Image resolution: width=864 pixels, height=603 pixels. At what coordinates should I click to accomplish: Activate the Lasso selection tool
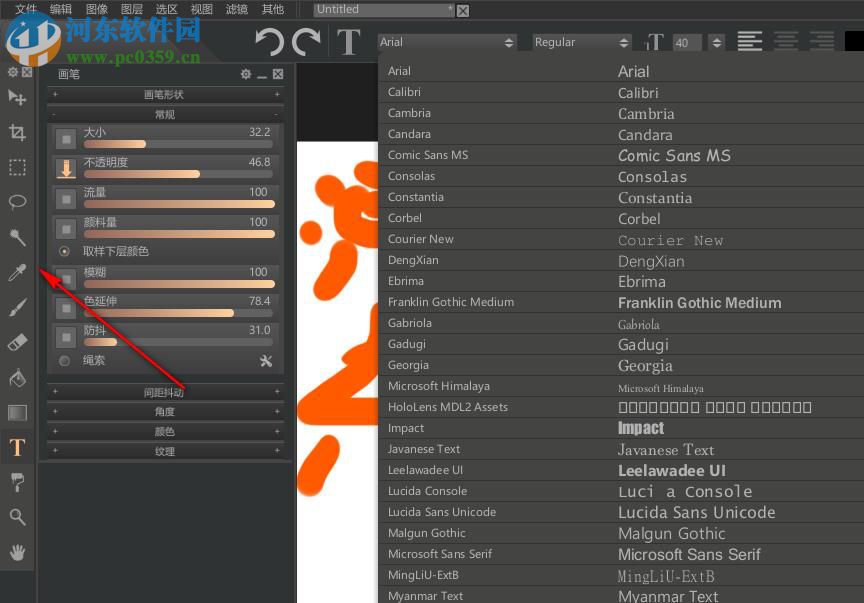click(16, 202)
